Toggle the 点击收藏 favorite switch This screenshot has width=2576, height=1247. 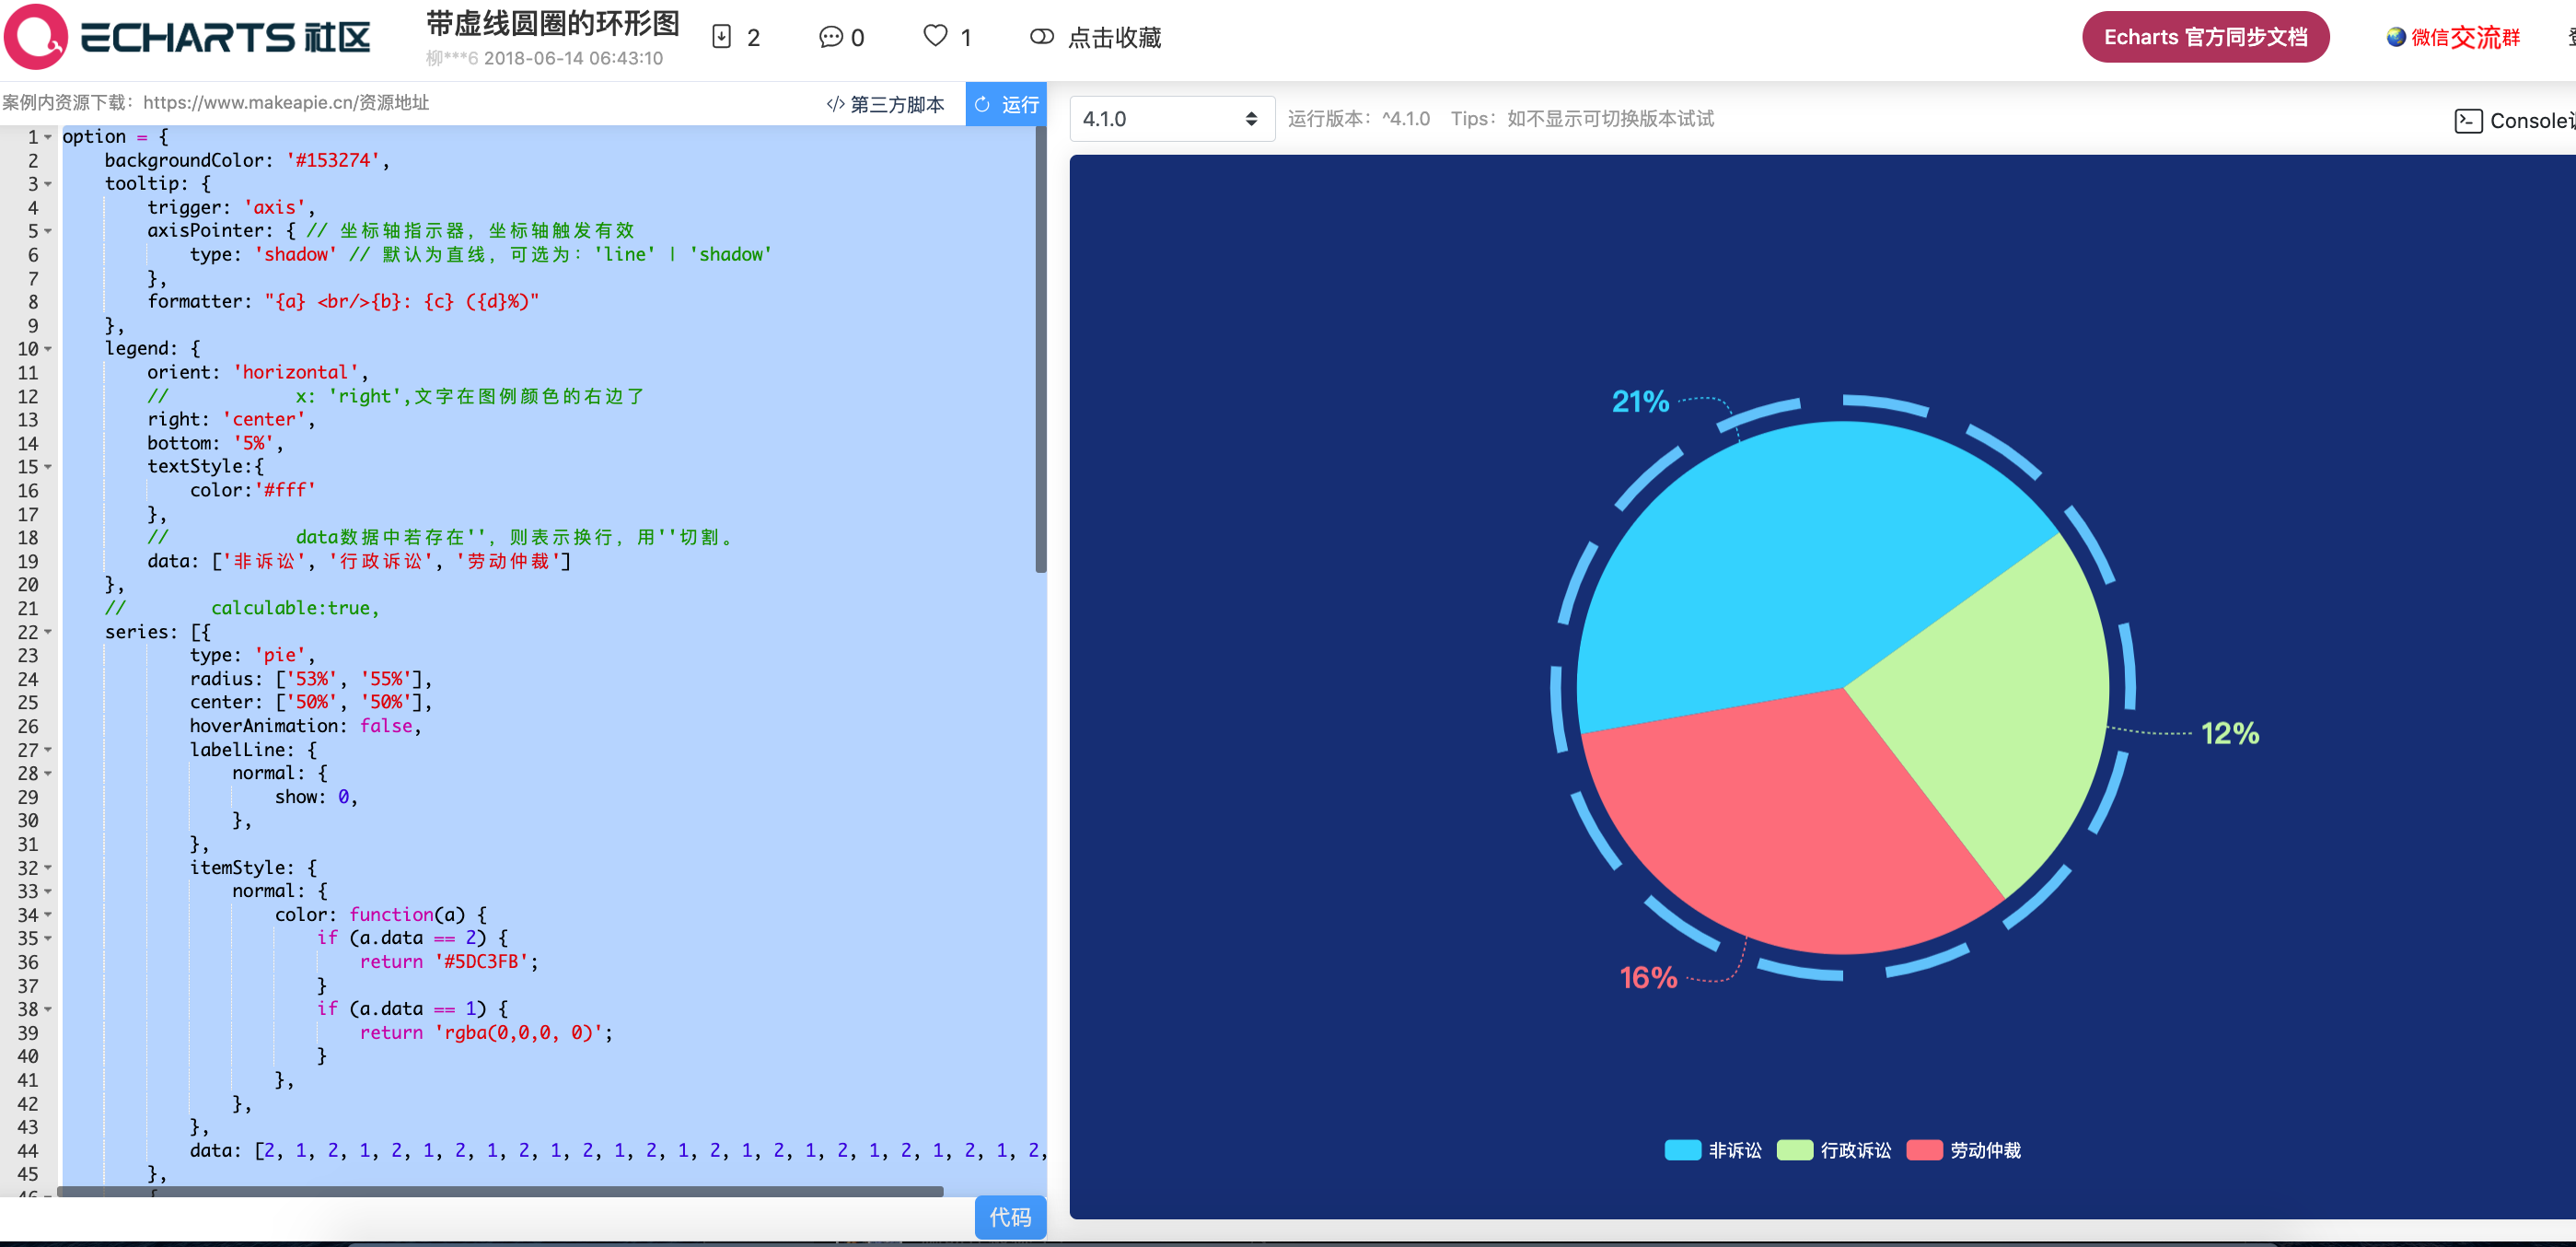1041,37
